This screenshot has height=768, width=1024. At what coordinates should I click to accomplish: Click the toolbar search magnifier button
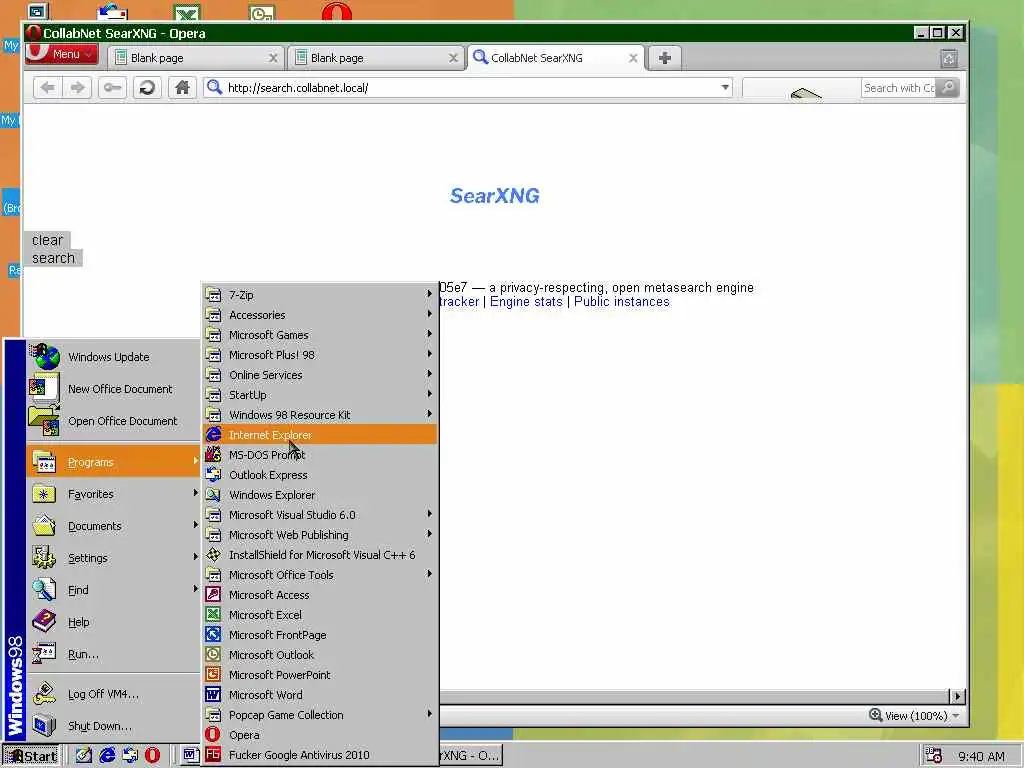948,88
